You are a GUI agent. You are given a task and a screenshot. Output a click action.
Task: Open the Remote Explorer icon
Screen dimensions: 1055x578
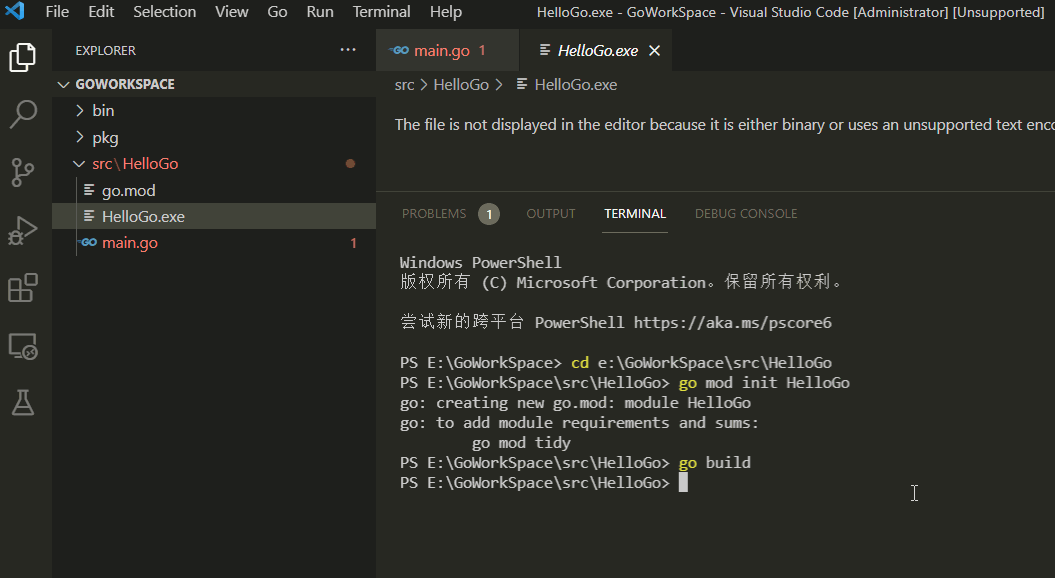click(23, 346)
